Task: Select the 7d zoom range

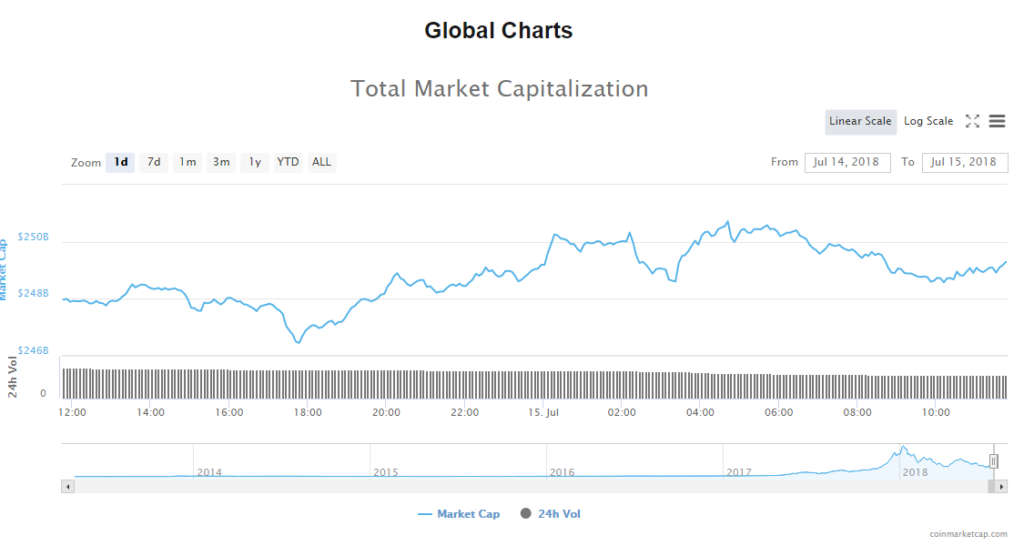Action: click(154, 162)
